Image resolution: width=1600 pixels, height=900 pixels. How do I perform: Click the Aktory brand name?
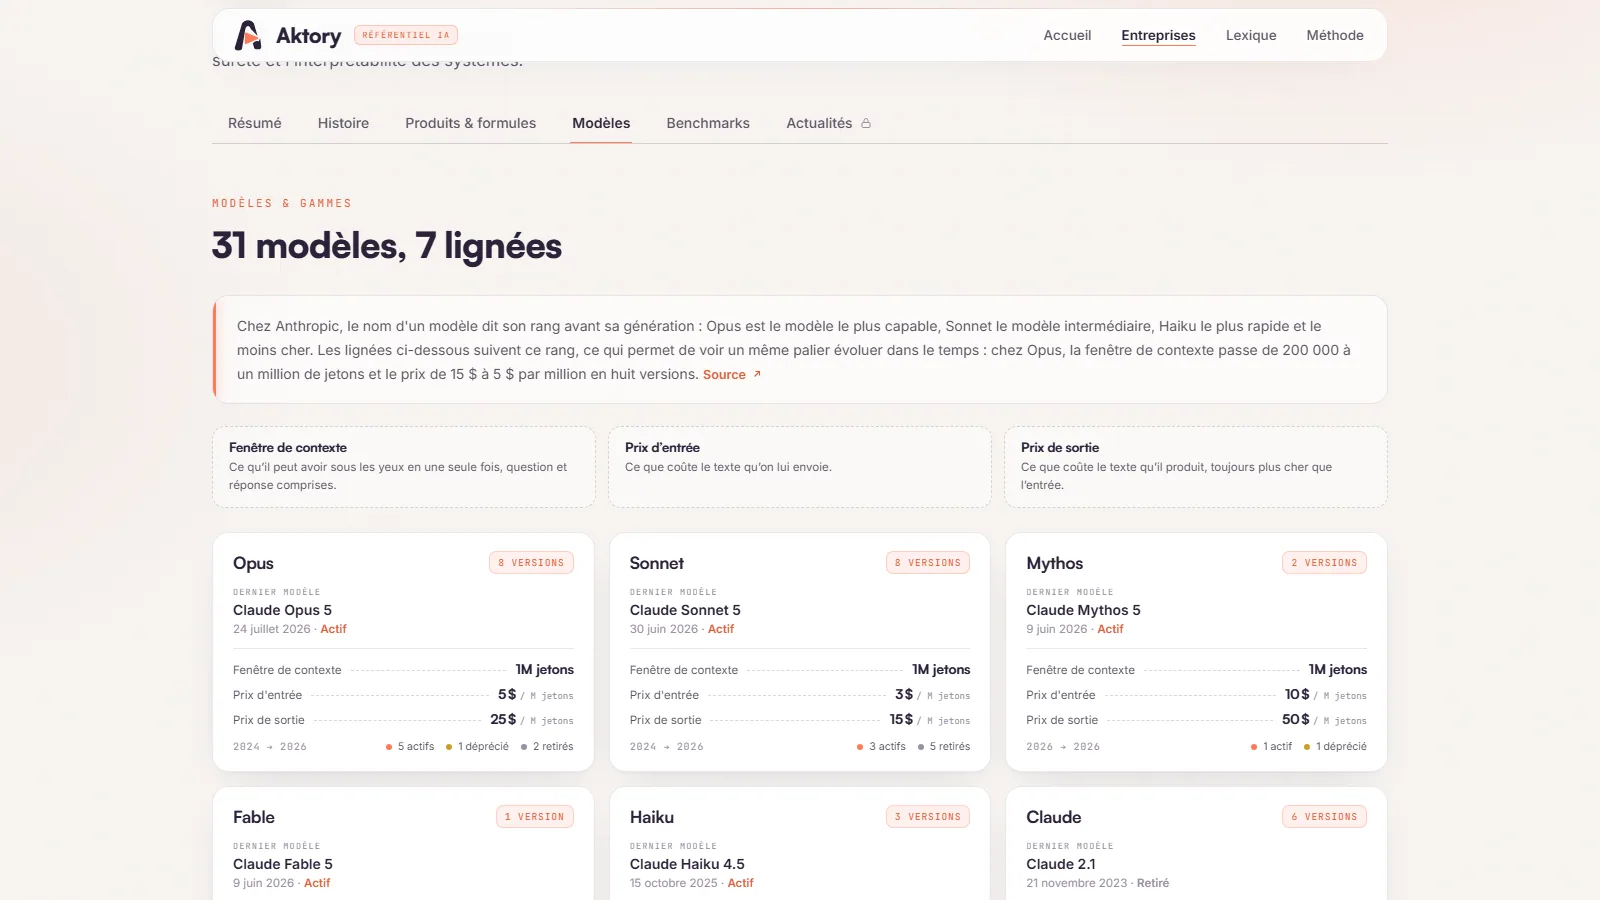pos(308,36)
